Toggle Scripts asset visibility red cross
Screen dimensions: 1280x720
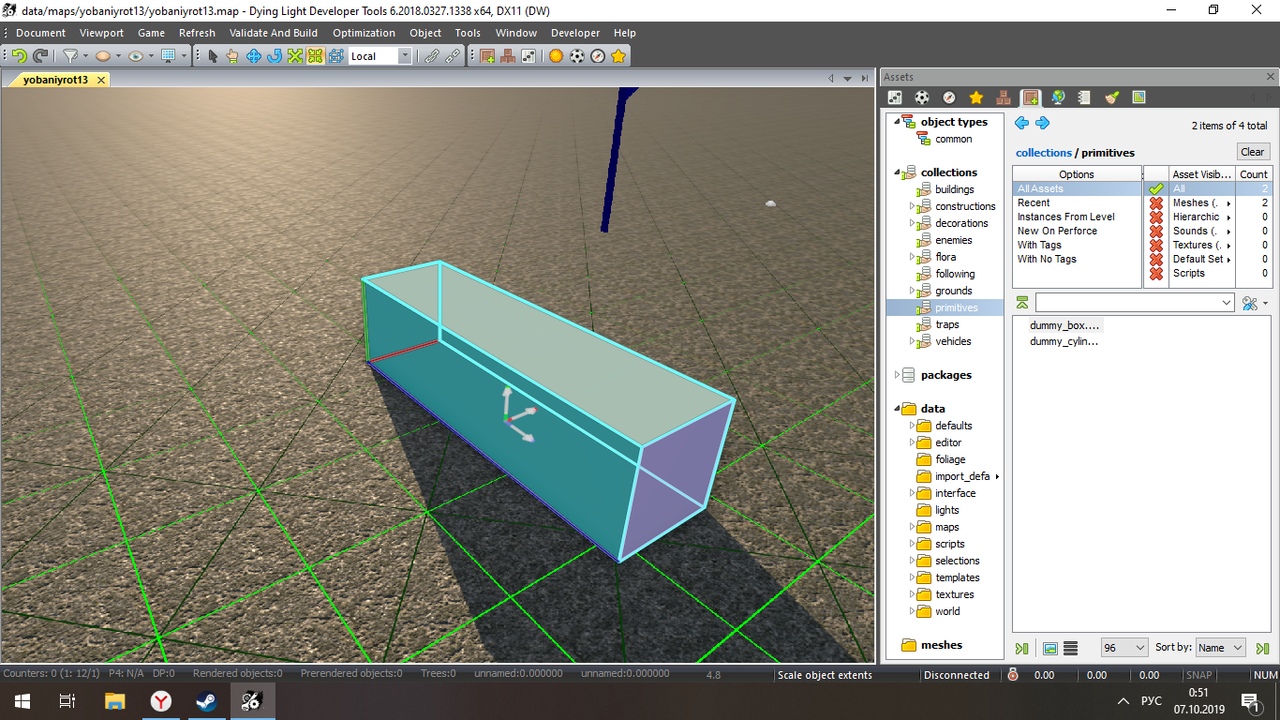coord(1156,273)
